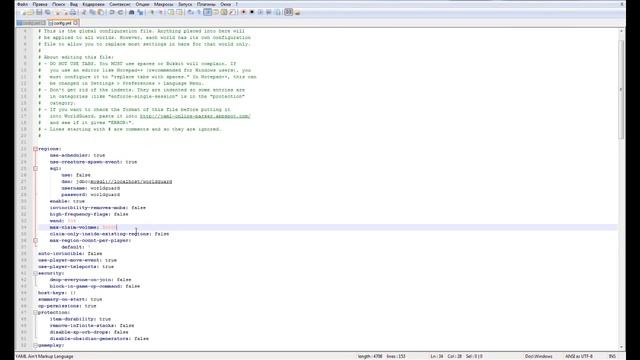Click the Playback macro icon
This screenshot has height=360, width=640.
coord(260,12)
